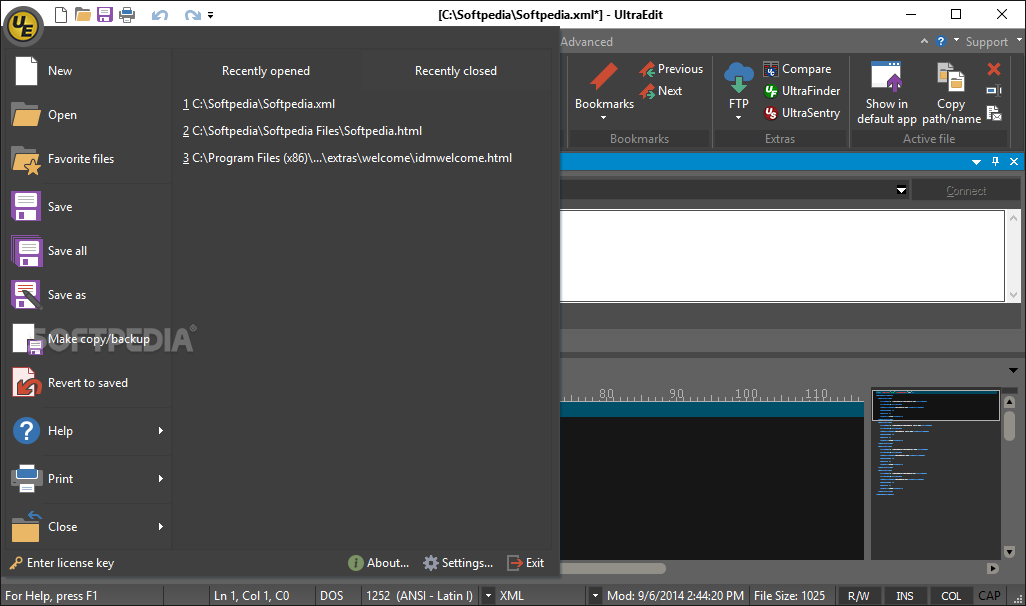1026x606 pixels.
Task: Click the blue help question mark icon
Action: (941, 41)
